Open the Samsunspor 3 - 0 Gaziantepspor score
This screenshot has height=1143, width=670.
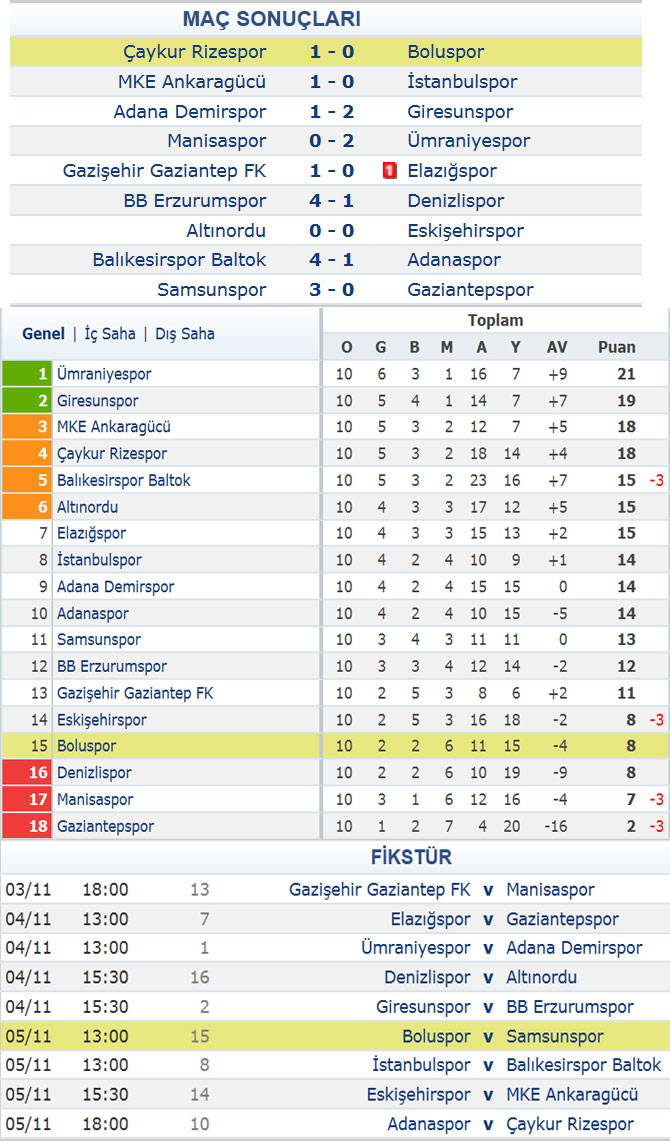332,289
